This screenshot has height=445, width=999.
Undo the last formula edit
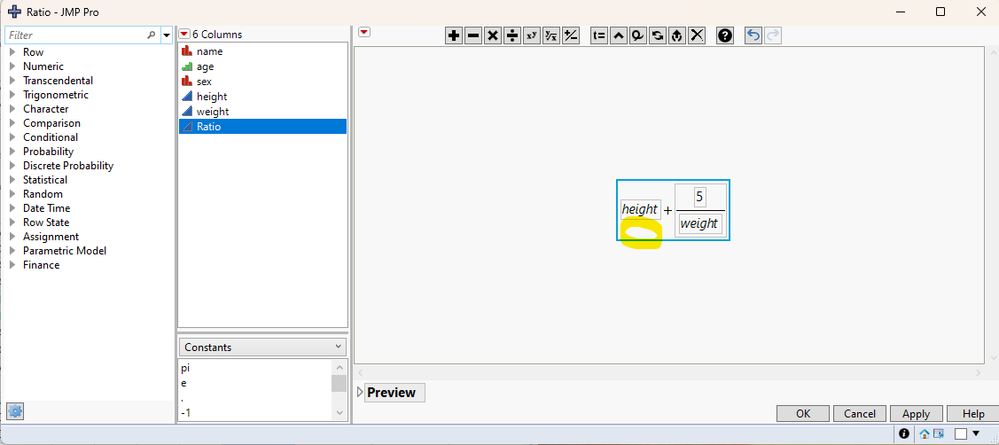pyautogui.click(x=753, y=36)
